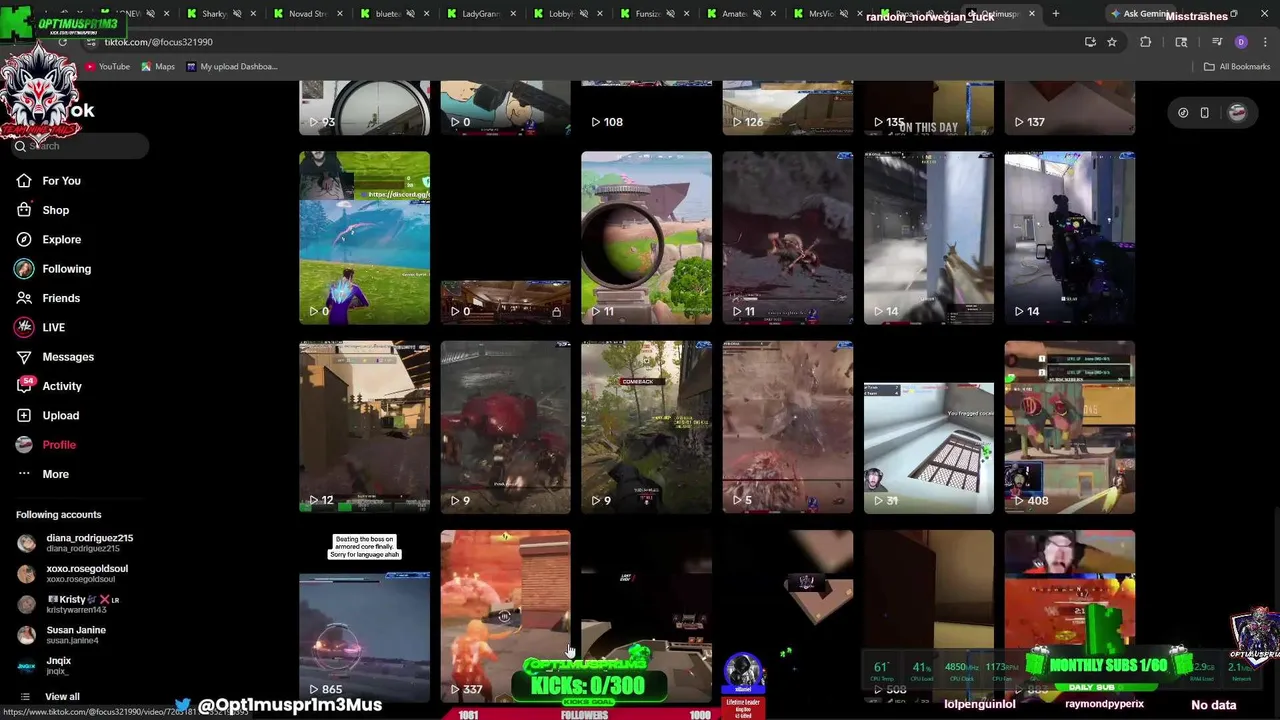Switch to the Sharky tab

(215, 14)
